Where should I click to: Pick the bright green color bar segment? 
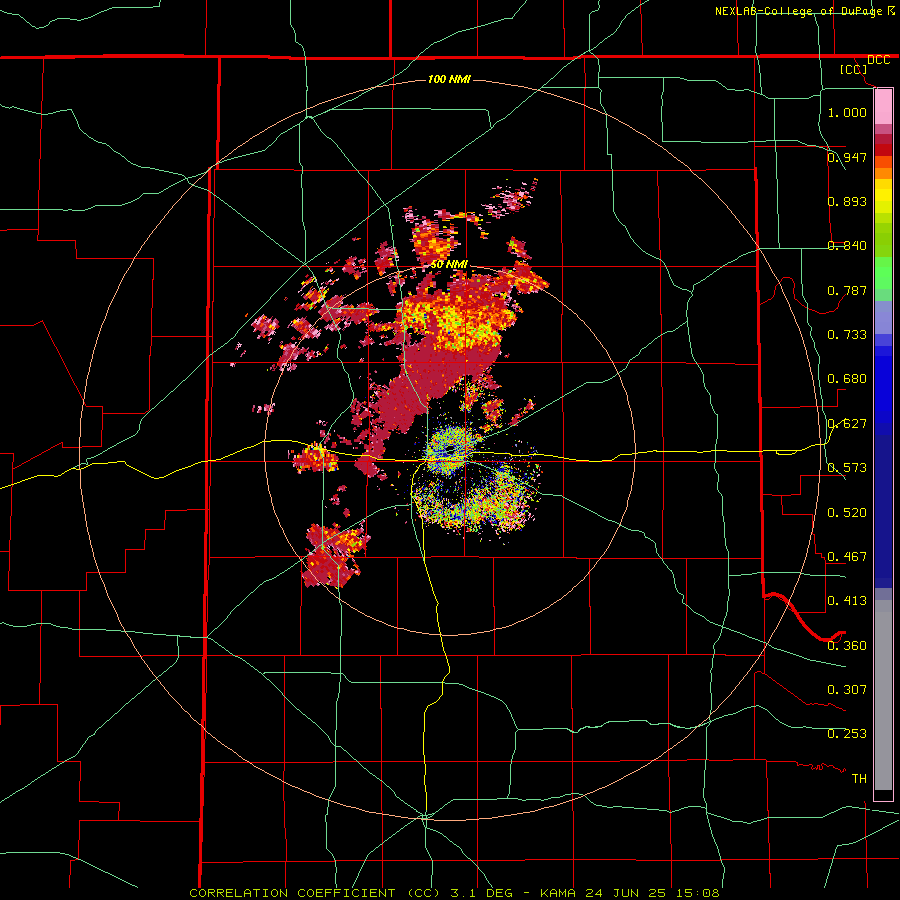(883, 273)
